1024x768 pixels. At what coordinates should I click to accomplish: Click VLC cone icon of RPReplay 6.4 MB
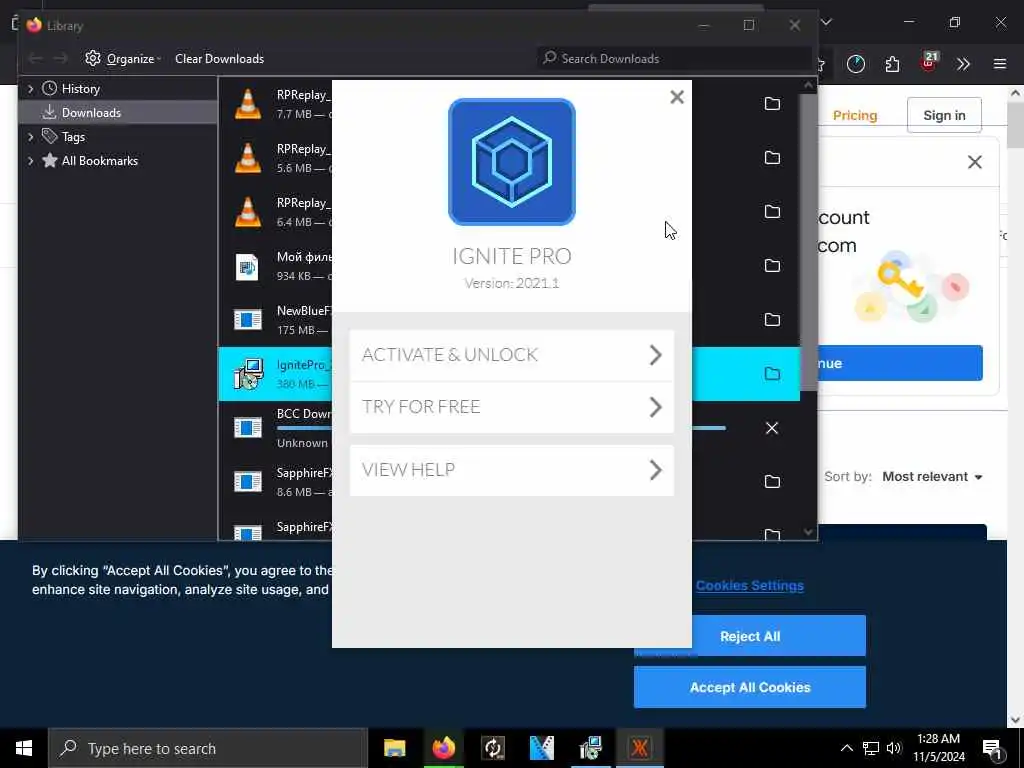[248, 212]
